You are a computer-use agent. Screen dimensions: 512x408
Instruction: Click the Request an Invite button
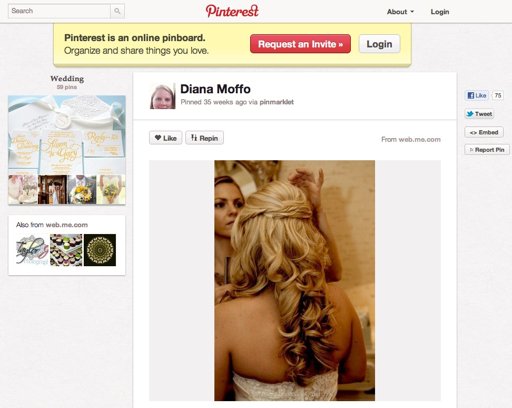pos(300,44)
